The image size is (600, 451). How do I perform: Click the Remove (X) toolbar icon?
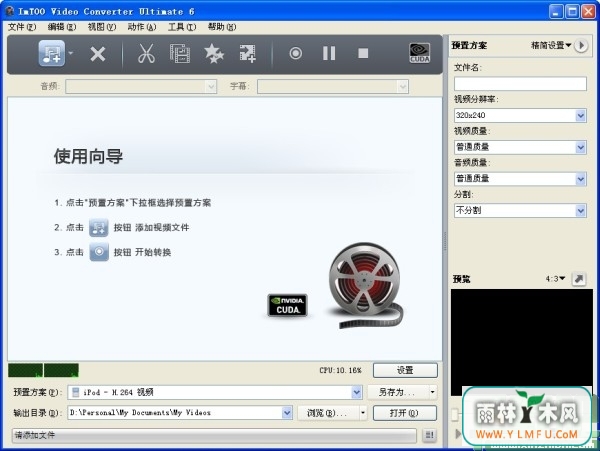point(98,54)
